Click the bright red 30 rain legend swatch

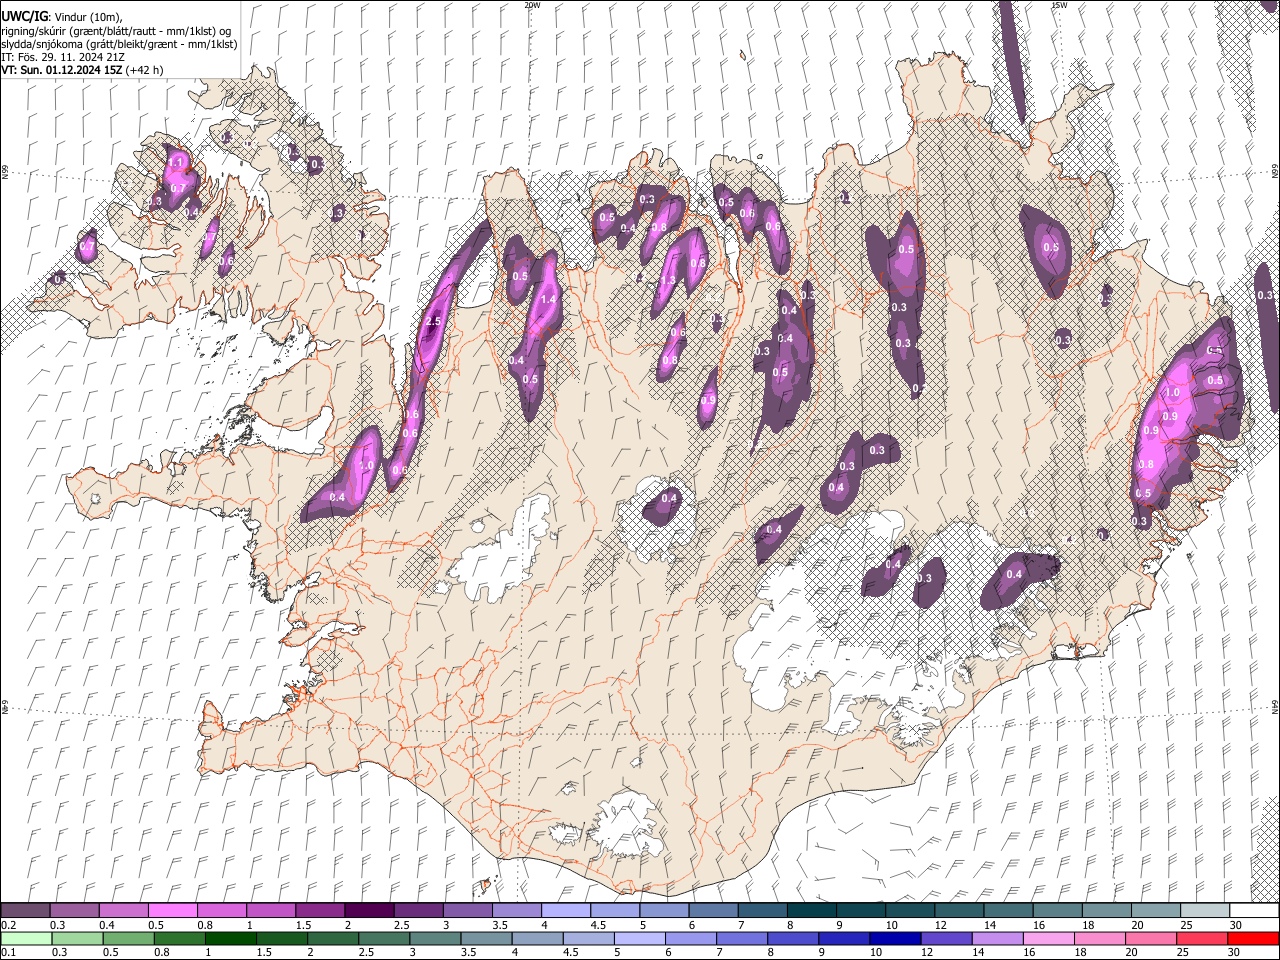[x=1254, y=939]
